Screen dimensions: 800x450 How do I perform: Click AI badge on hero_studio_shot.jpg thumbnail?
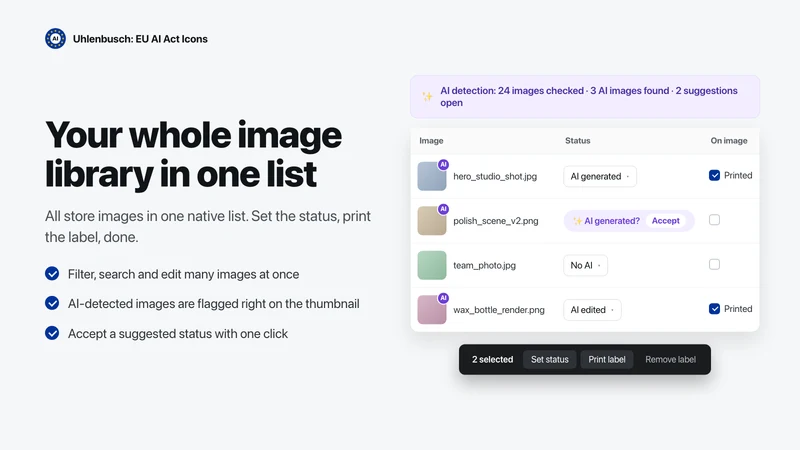point(443,165)
